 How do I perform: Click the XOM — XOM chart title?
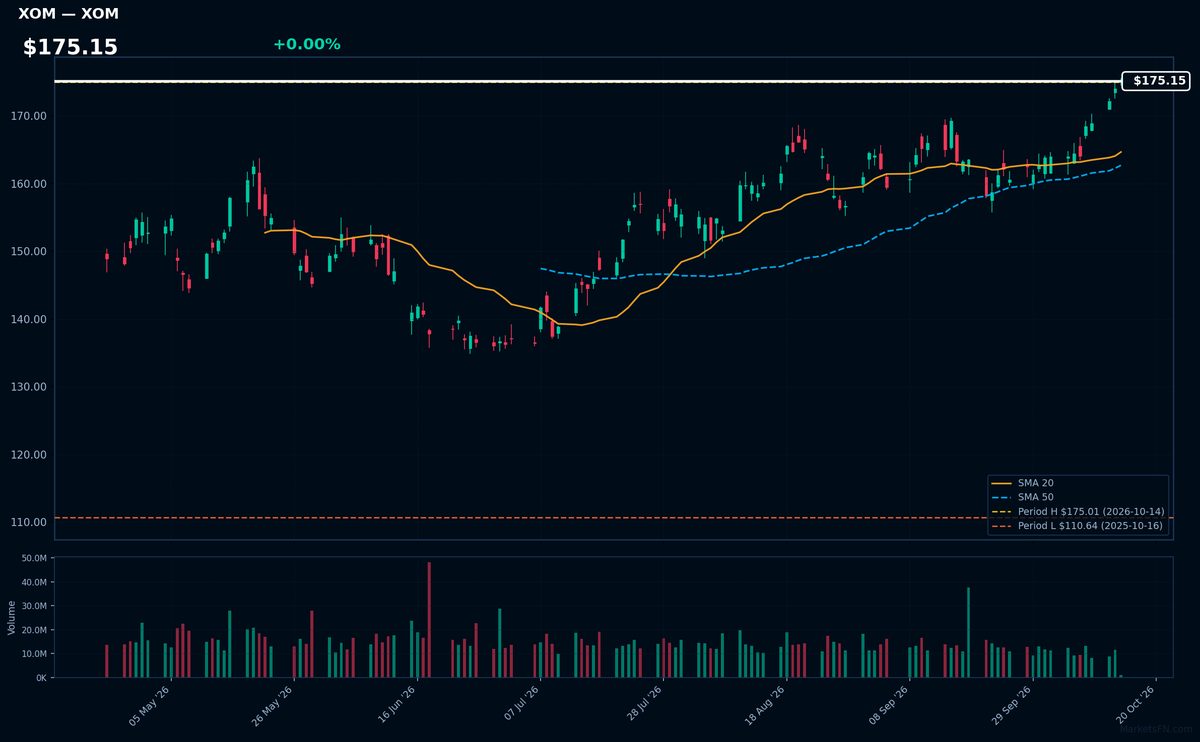[x=68, y=14]
